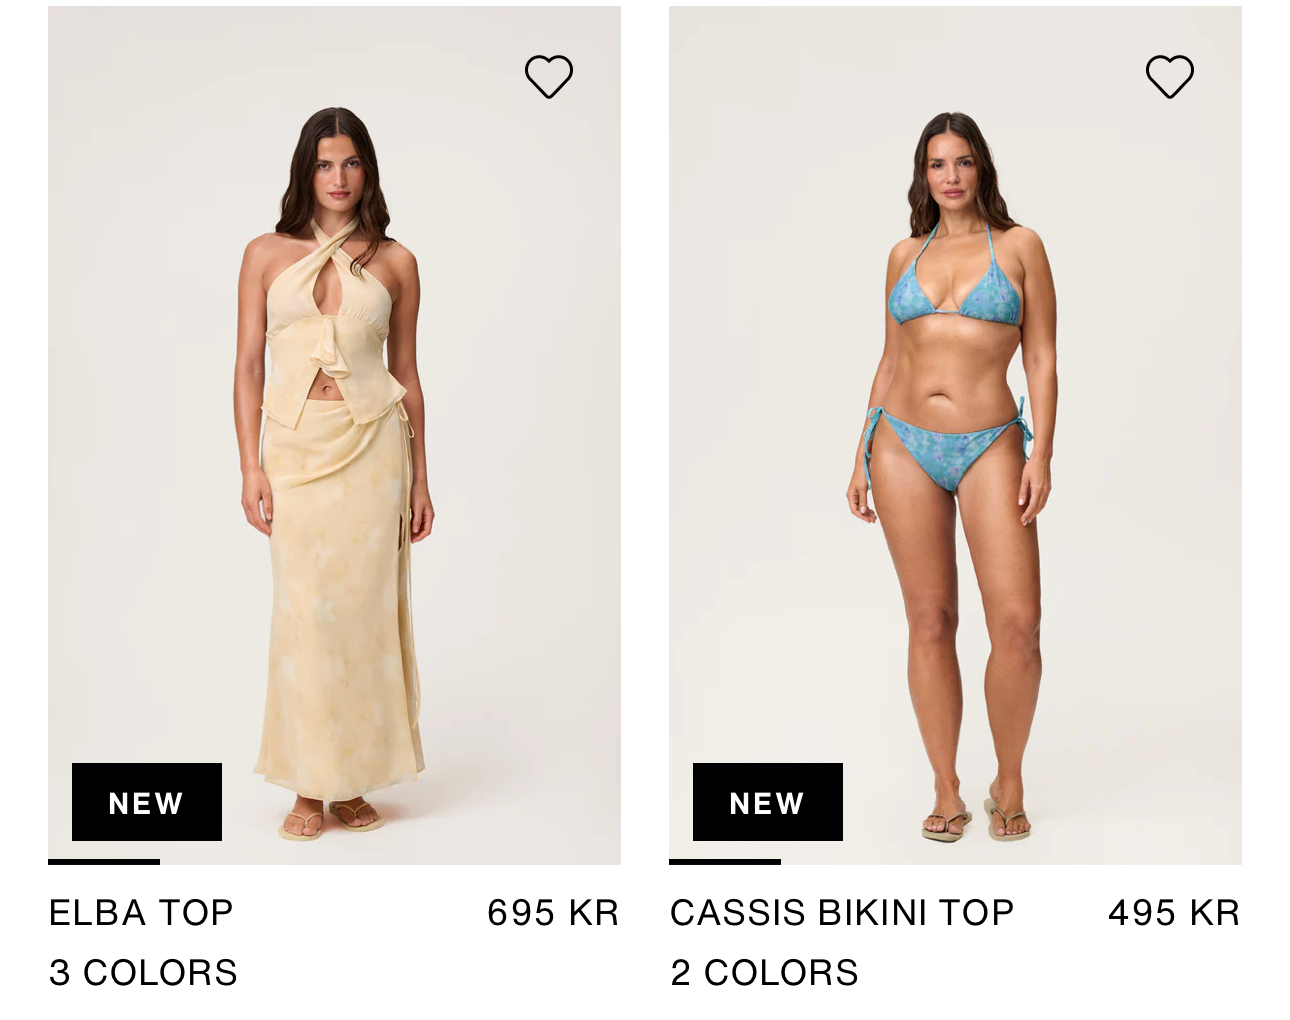Open the ELBA TOP product title link
The image size is (1290, 1020).
click(x=141, y=913)
